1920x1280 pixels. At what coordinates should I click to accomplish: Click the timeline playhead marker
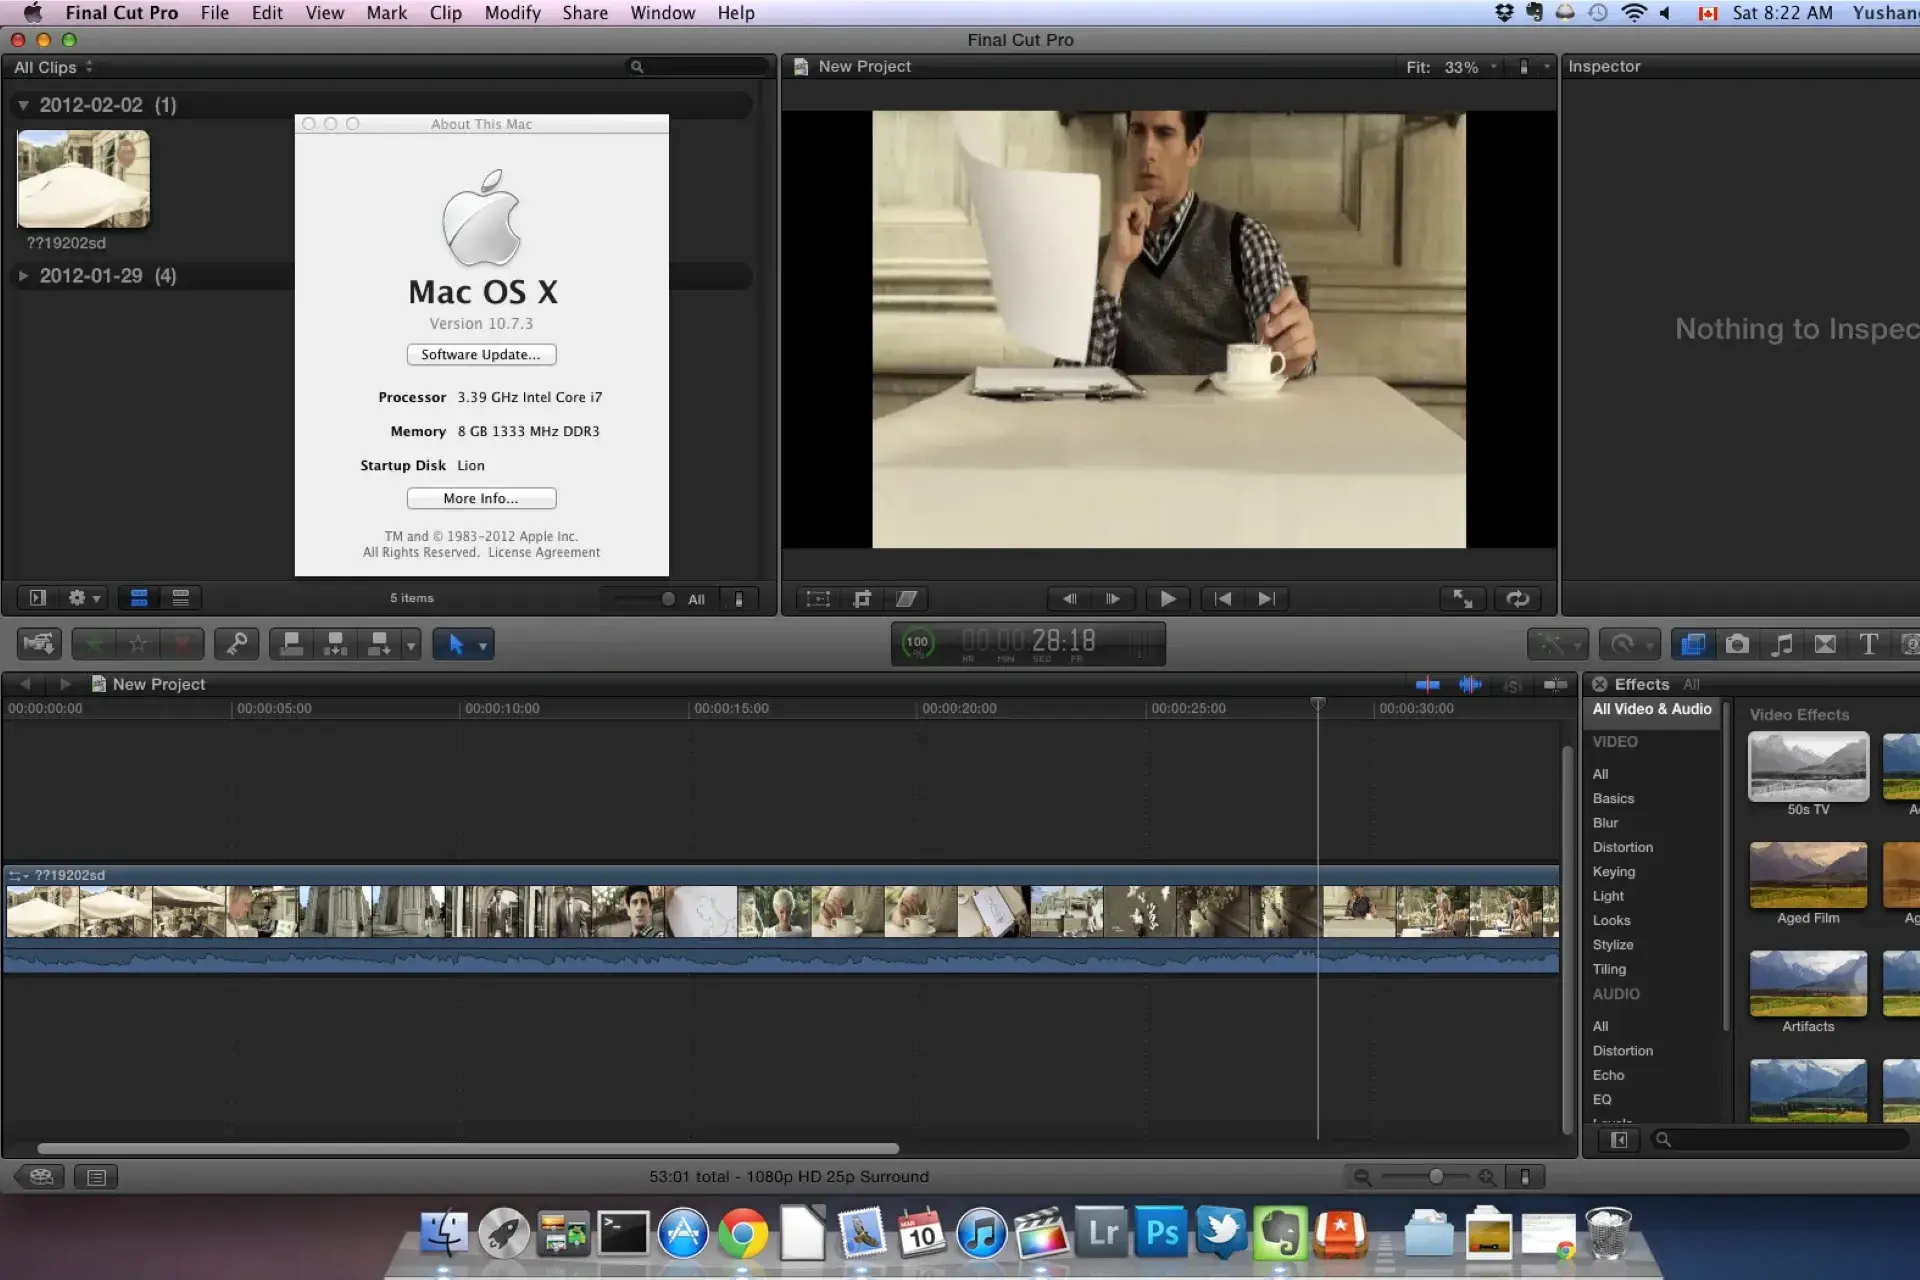coord(1318,704)
